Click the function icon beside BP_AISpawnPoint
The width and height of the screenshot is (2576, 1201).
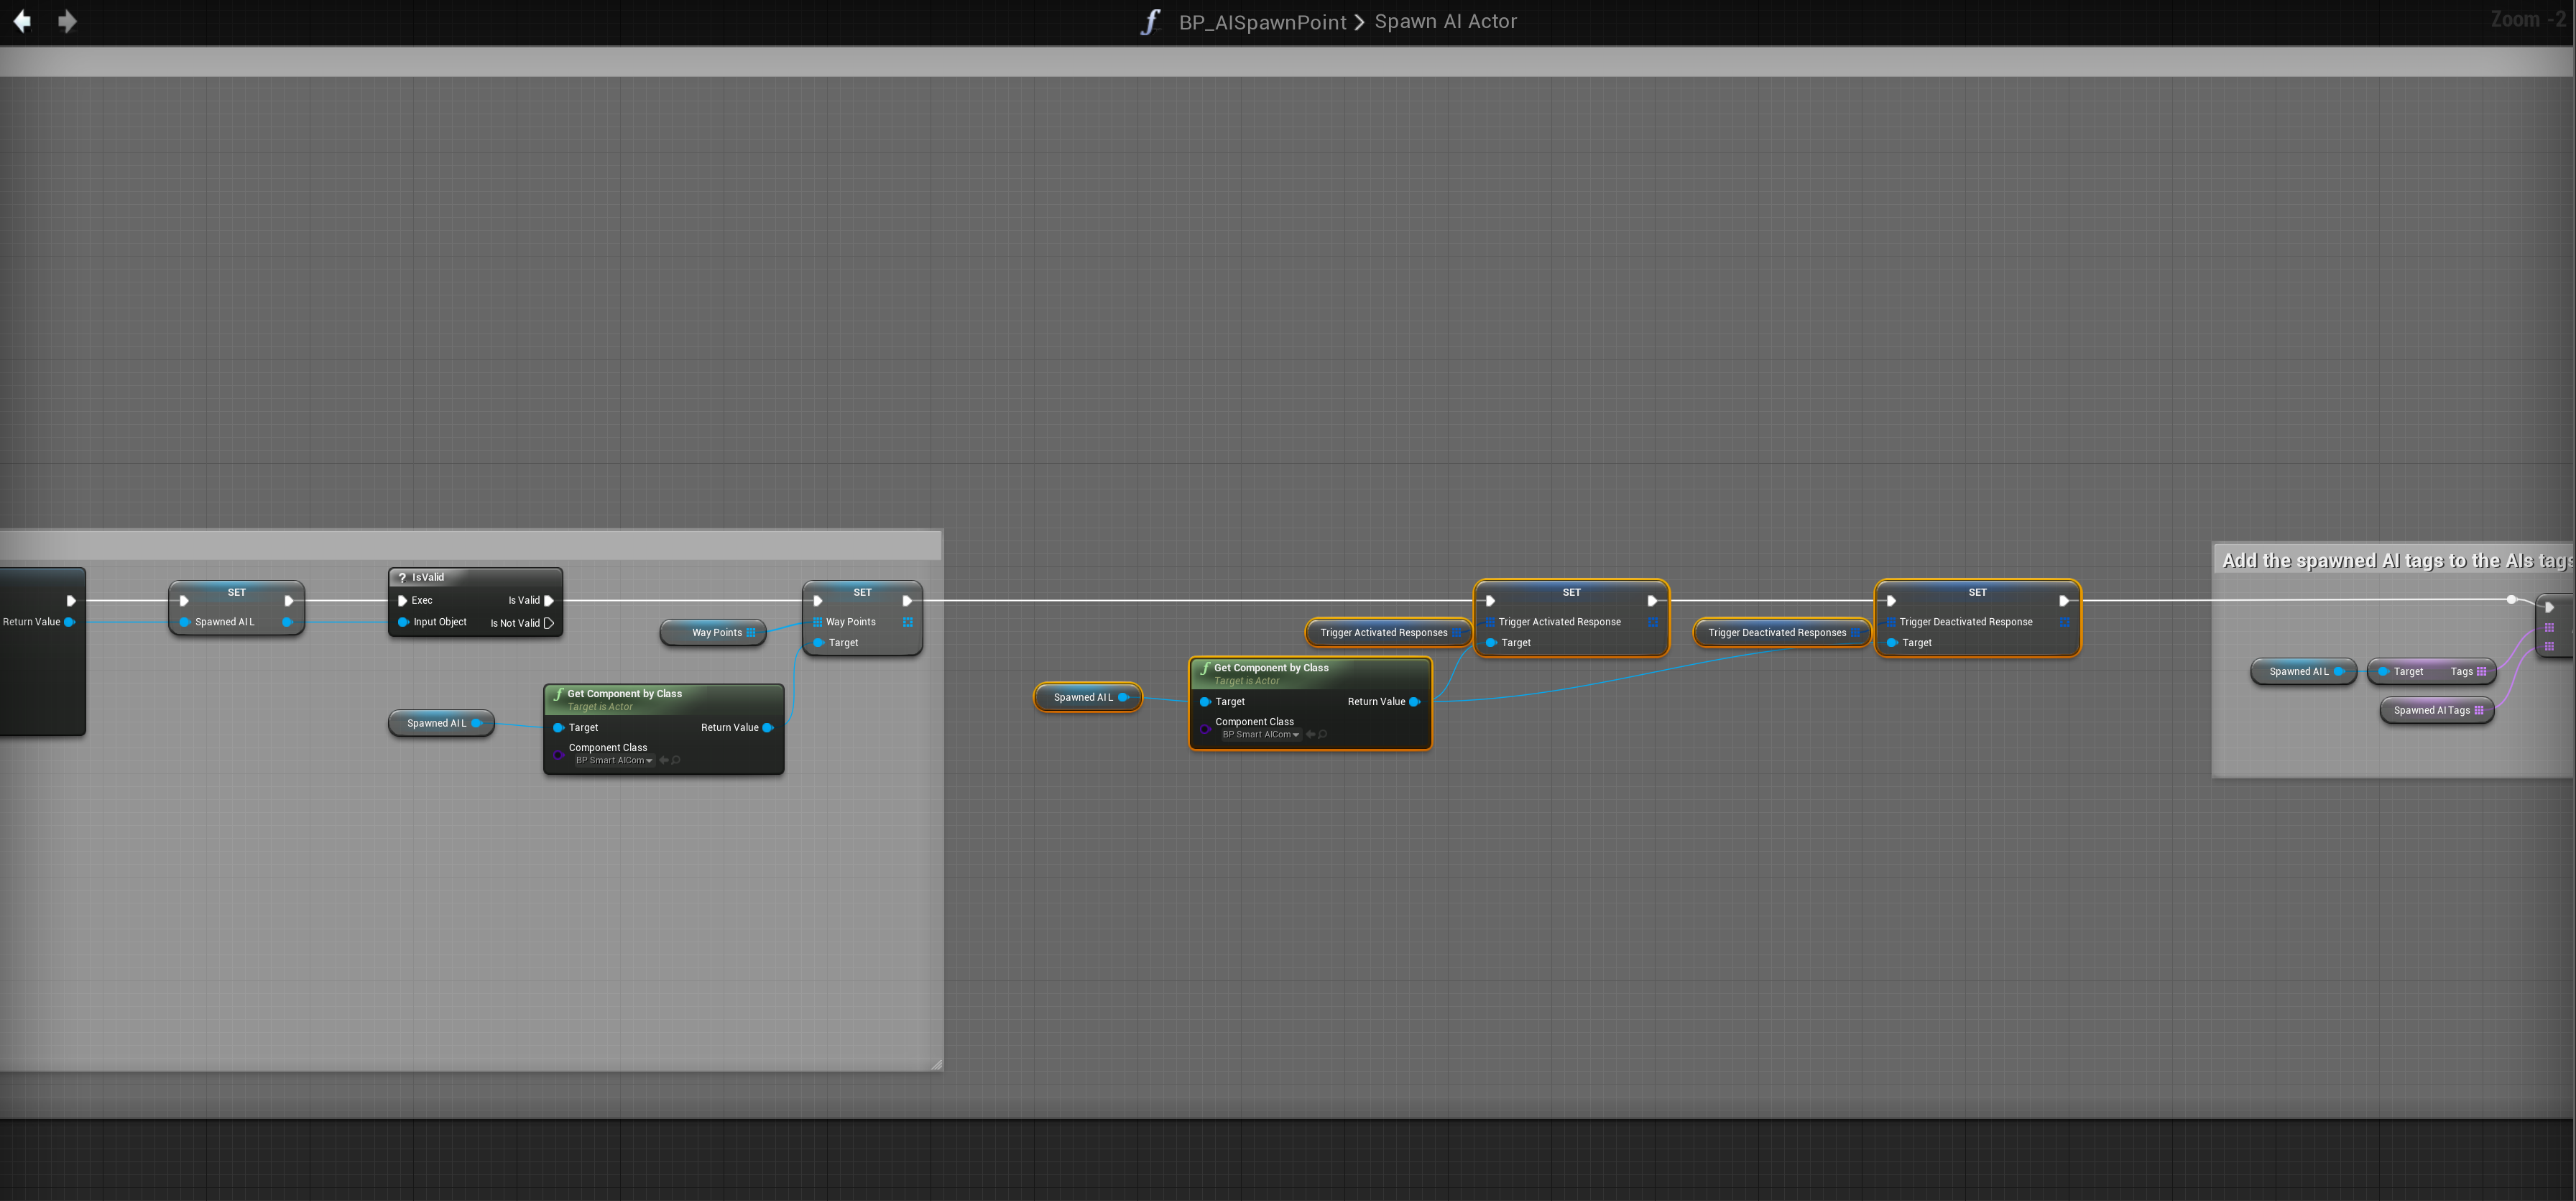click(x=1151, y=22)
